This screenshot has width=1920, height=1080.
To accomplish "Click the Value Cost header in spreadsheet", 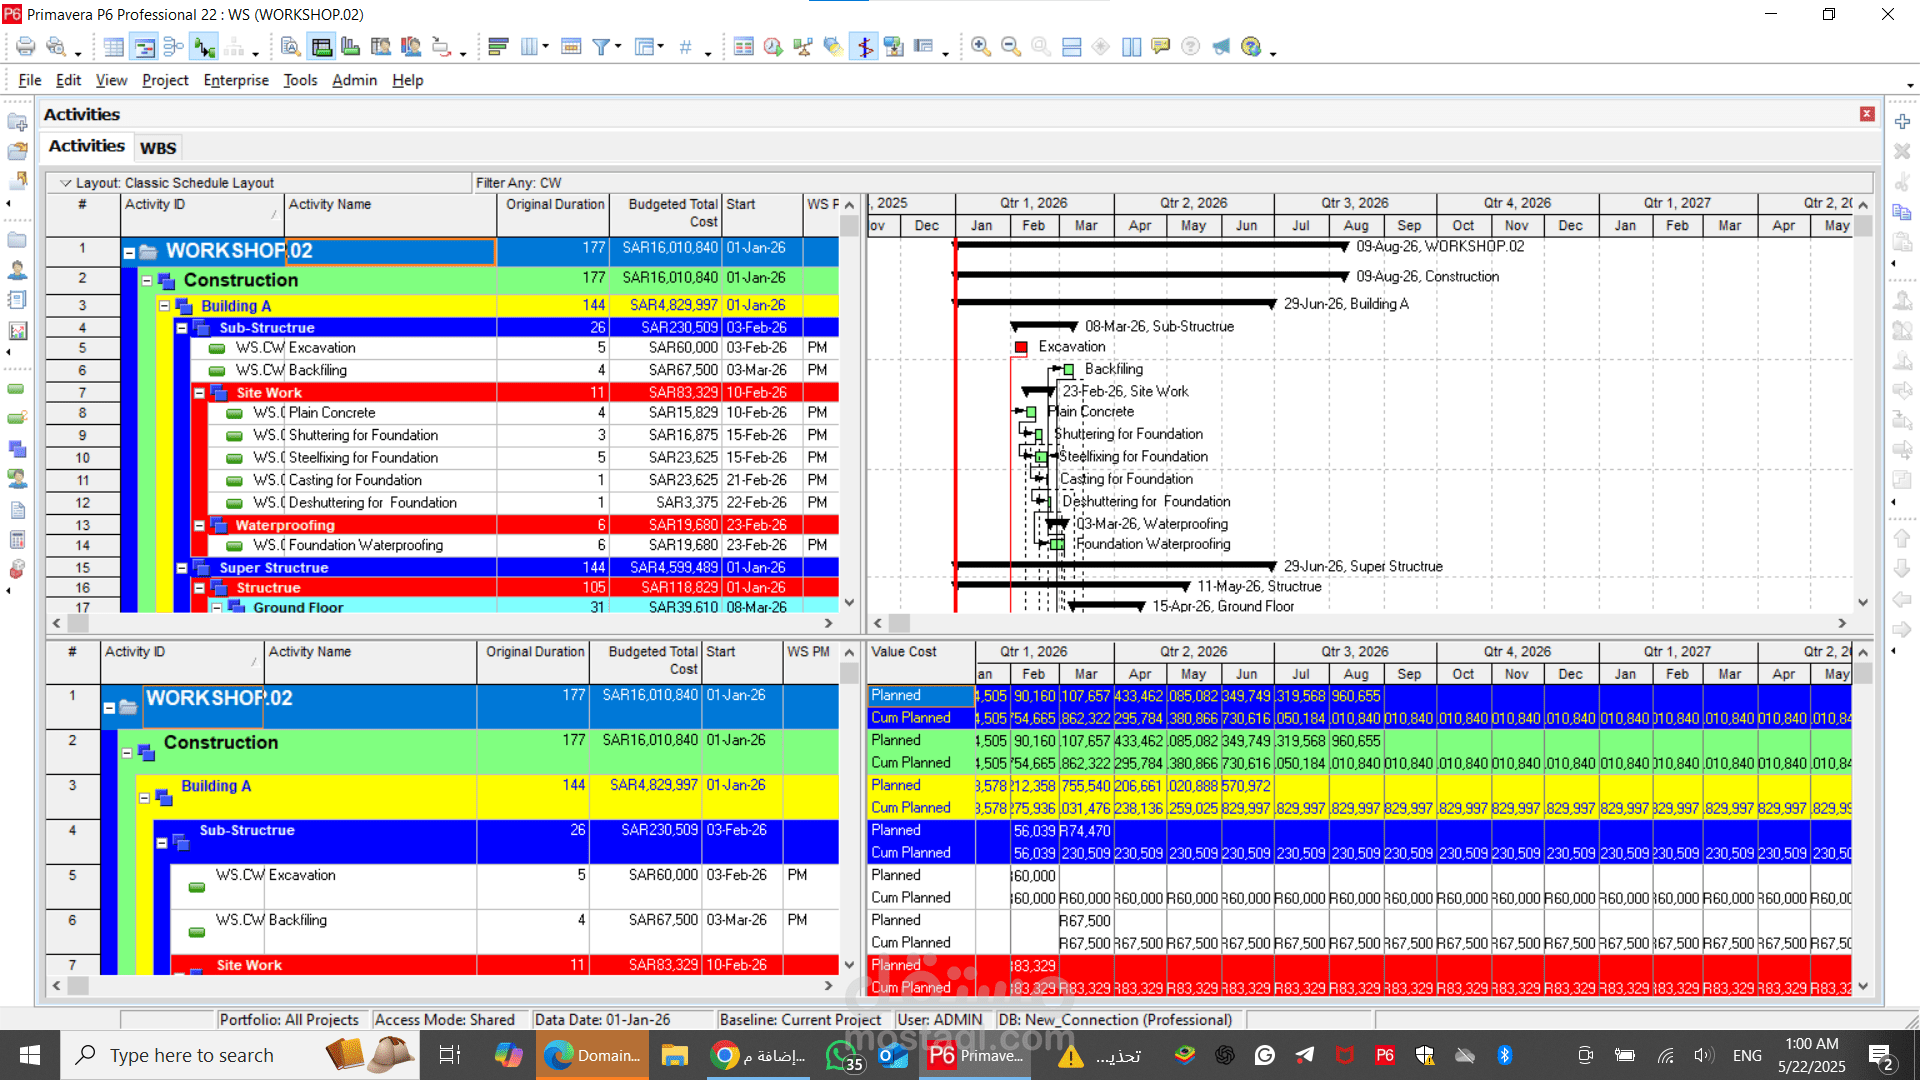I will (x=921, y=662).
